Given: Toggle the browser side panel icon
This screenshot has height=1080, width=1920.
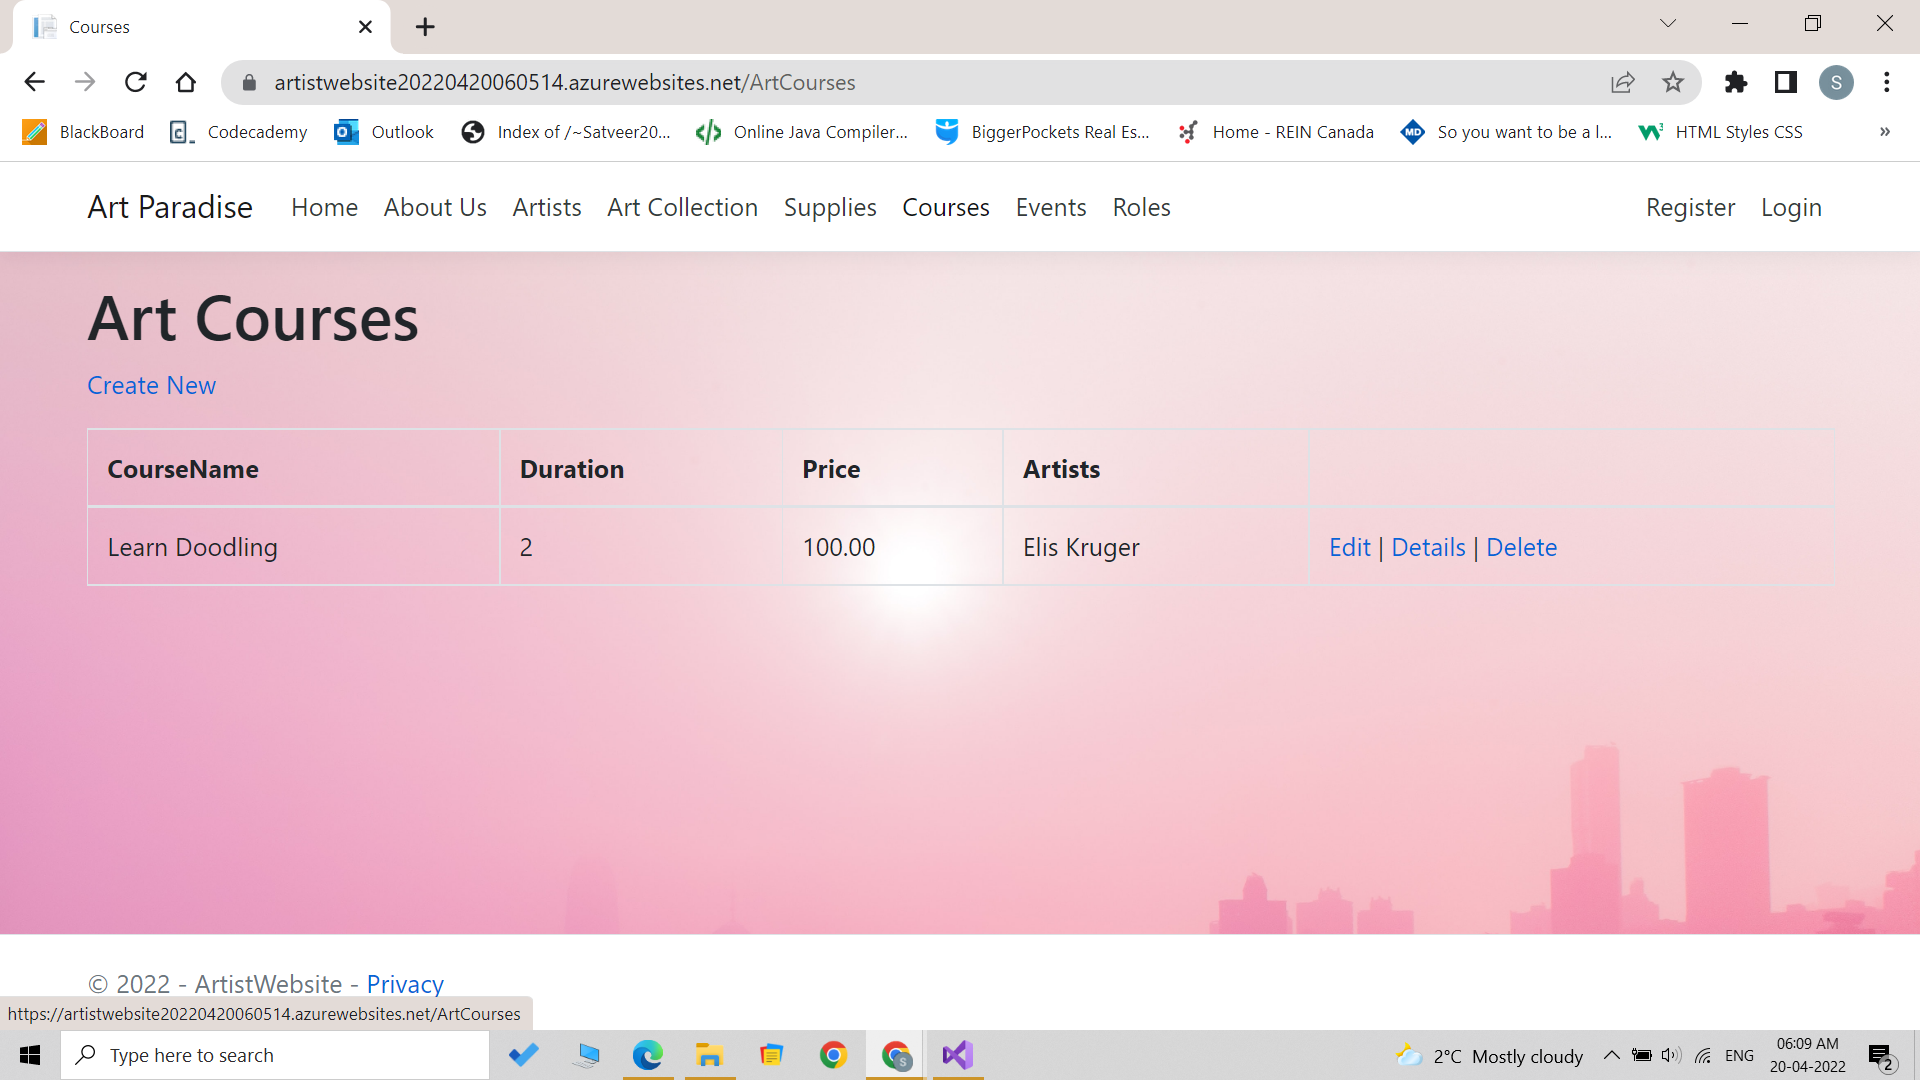Looking at the screenshot, I should pyautogui.click(x=1786, y=82).
